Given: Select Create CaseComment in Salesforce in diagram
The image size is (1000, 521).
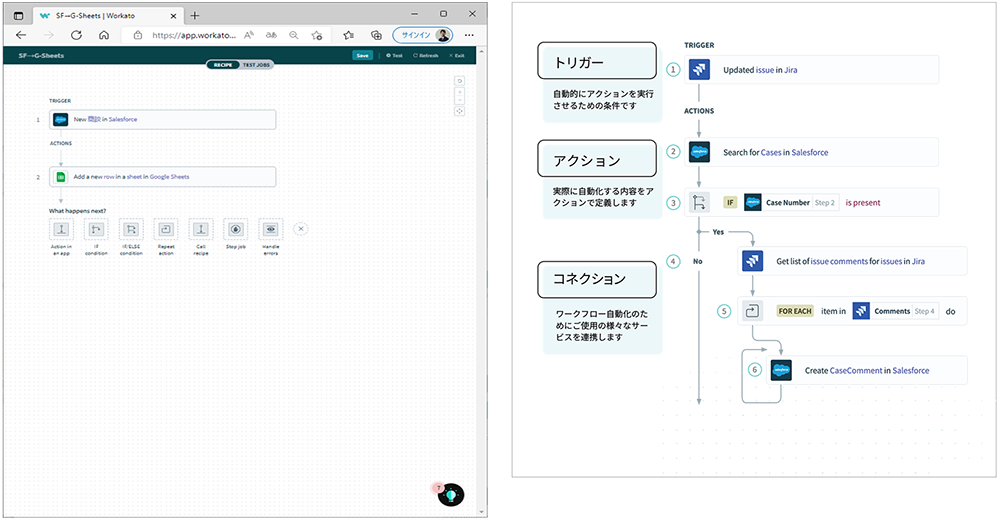Looking at the screenshot, I should pyautogui.click(x=867, y=370).
